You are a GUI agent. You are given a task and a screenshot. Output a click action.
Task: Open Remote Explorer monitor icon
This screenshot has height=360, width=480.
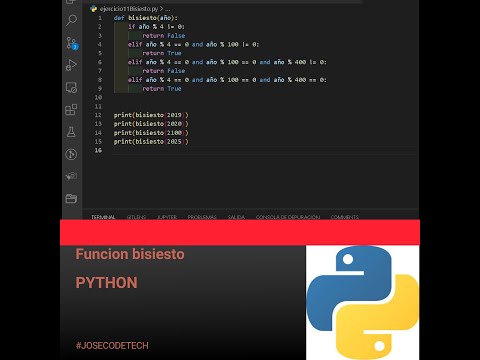click(71, 87)
